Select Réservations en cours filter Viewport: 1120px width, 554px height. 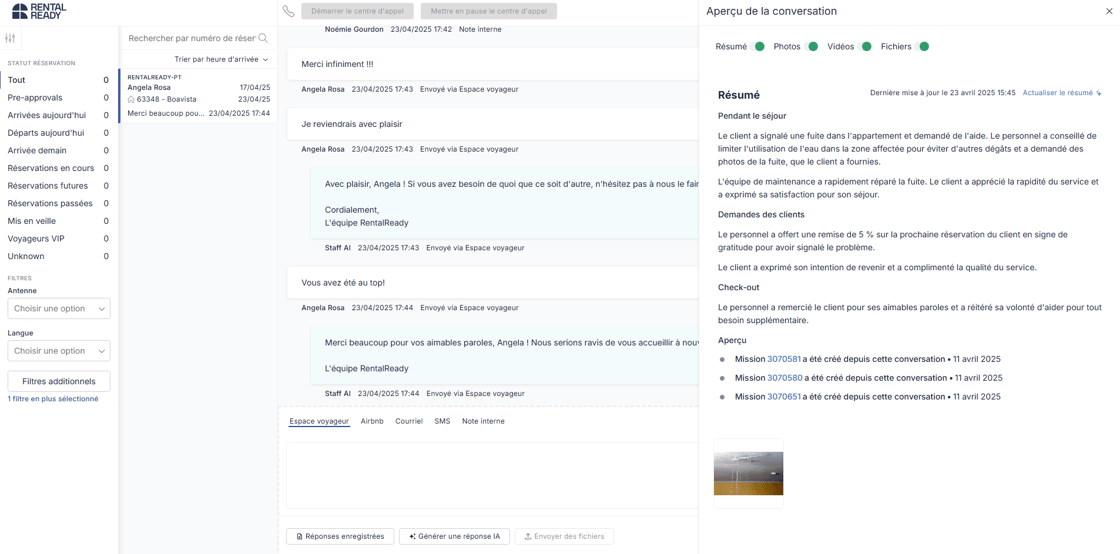coord(59,168)
